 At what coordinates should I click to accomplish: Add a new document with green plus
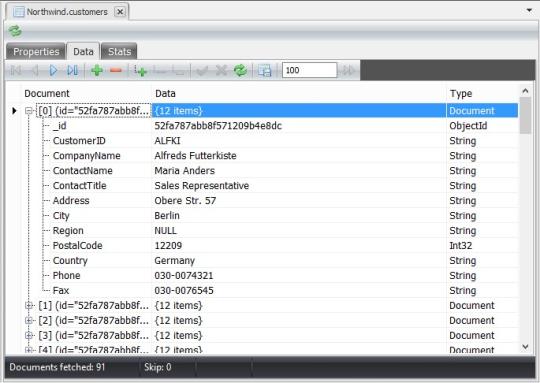(x=97, y=70)
